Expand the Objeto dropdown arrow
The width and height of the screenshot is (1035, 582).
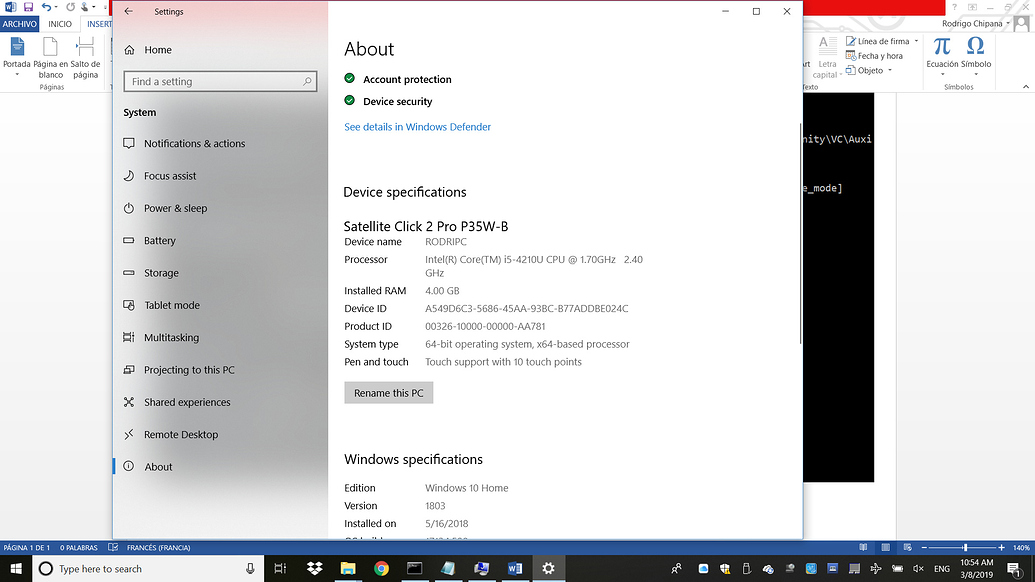click(890, 71)
